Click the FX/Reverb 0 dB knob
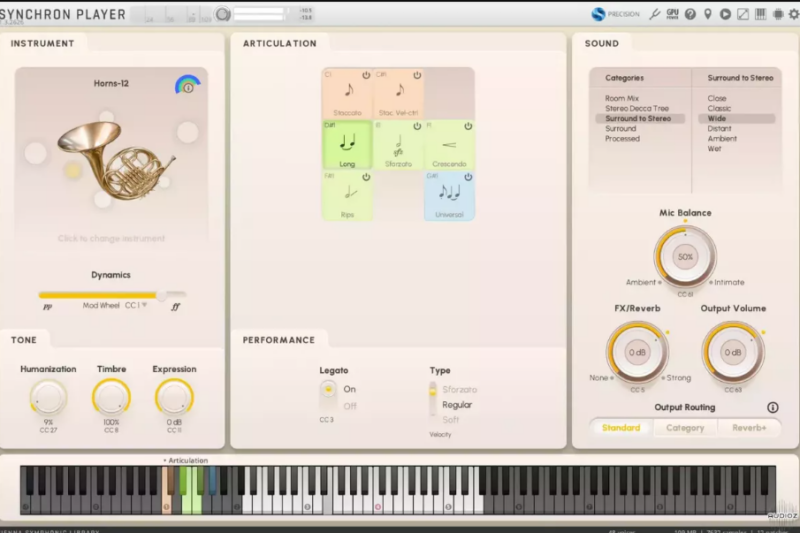 (x=637, y=352)
